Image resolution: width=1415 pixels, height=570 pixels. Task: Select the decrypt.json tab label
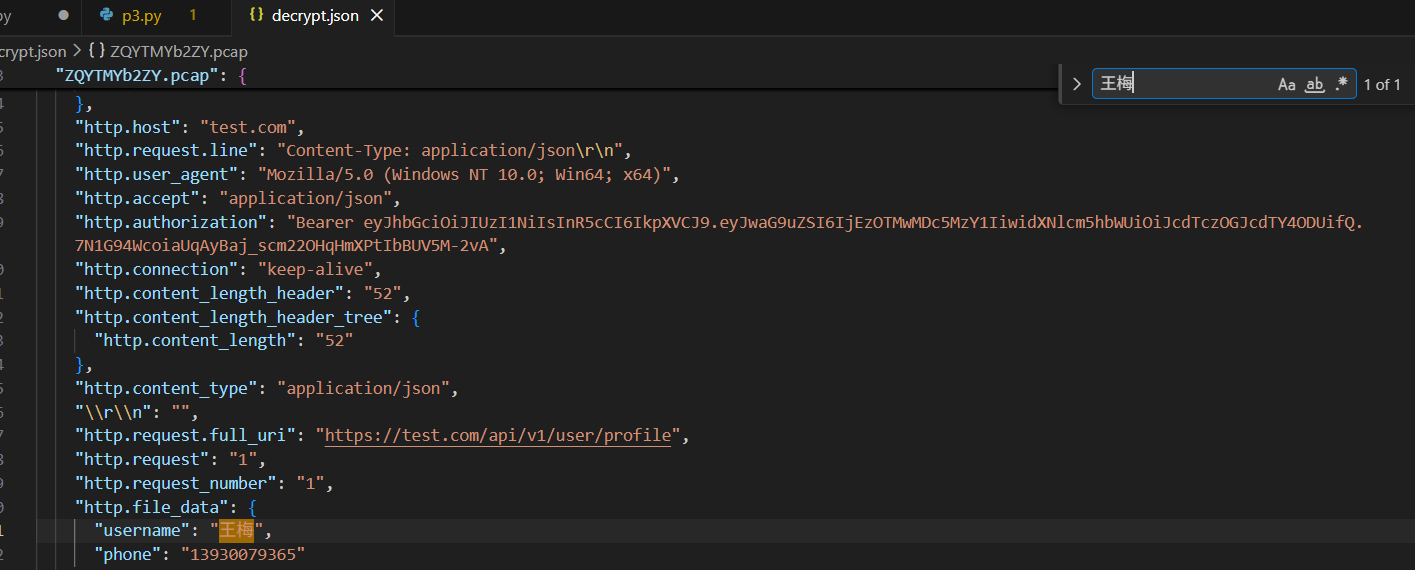point(314,16)
